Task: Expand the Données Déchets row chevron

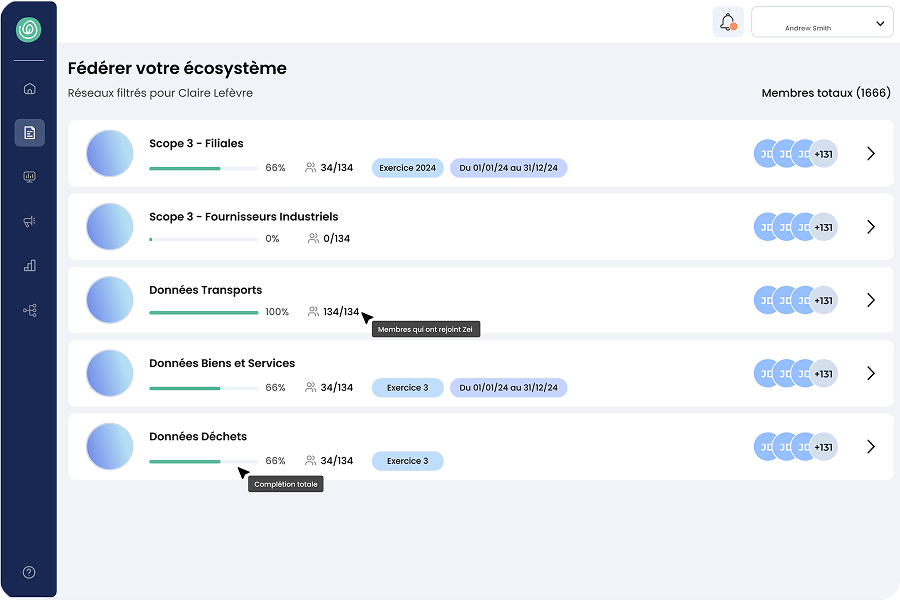Action: 870,446
